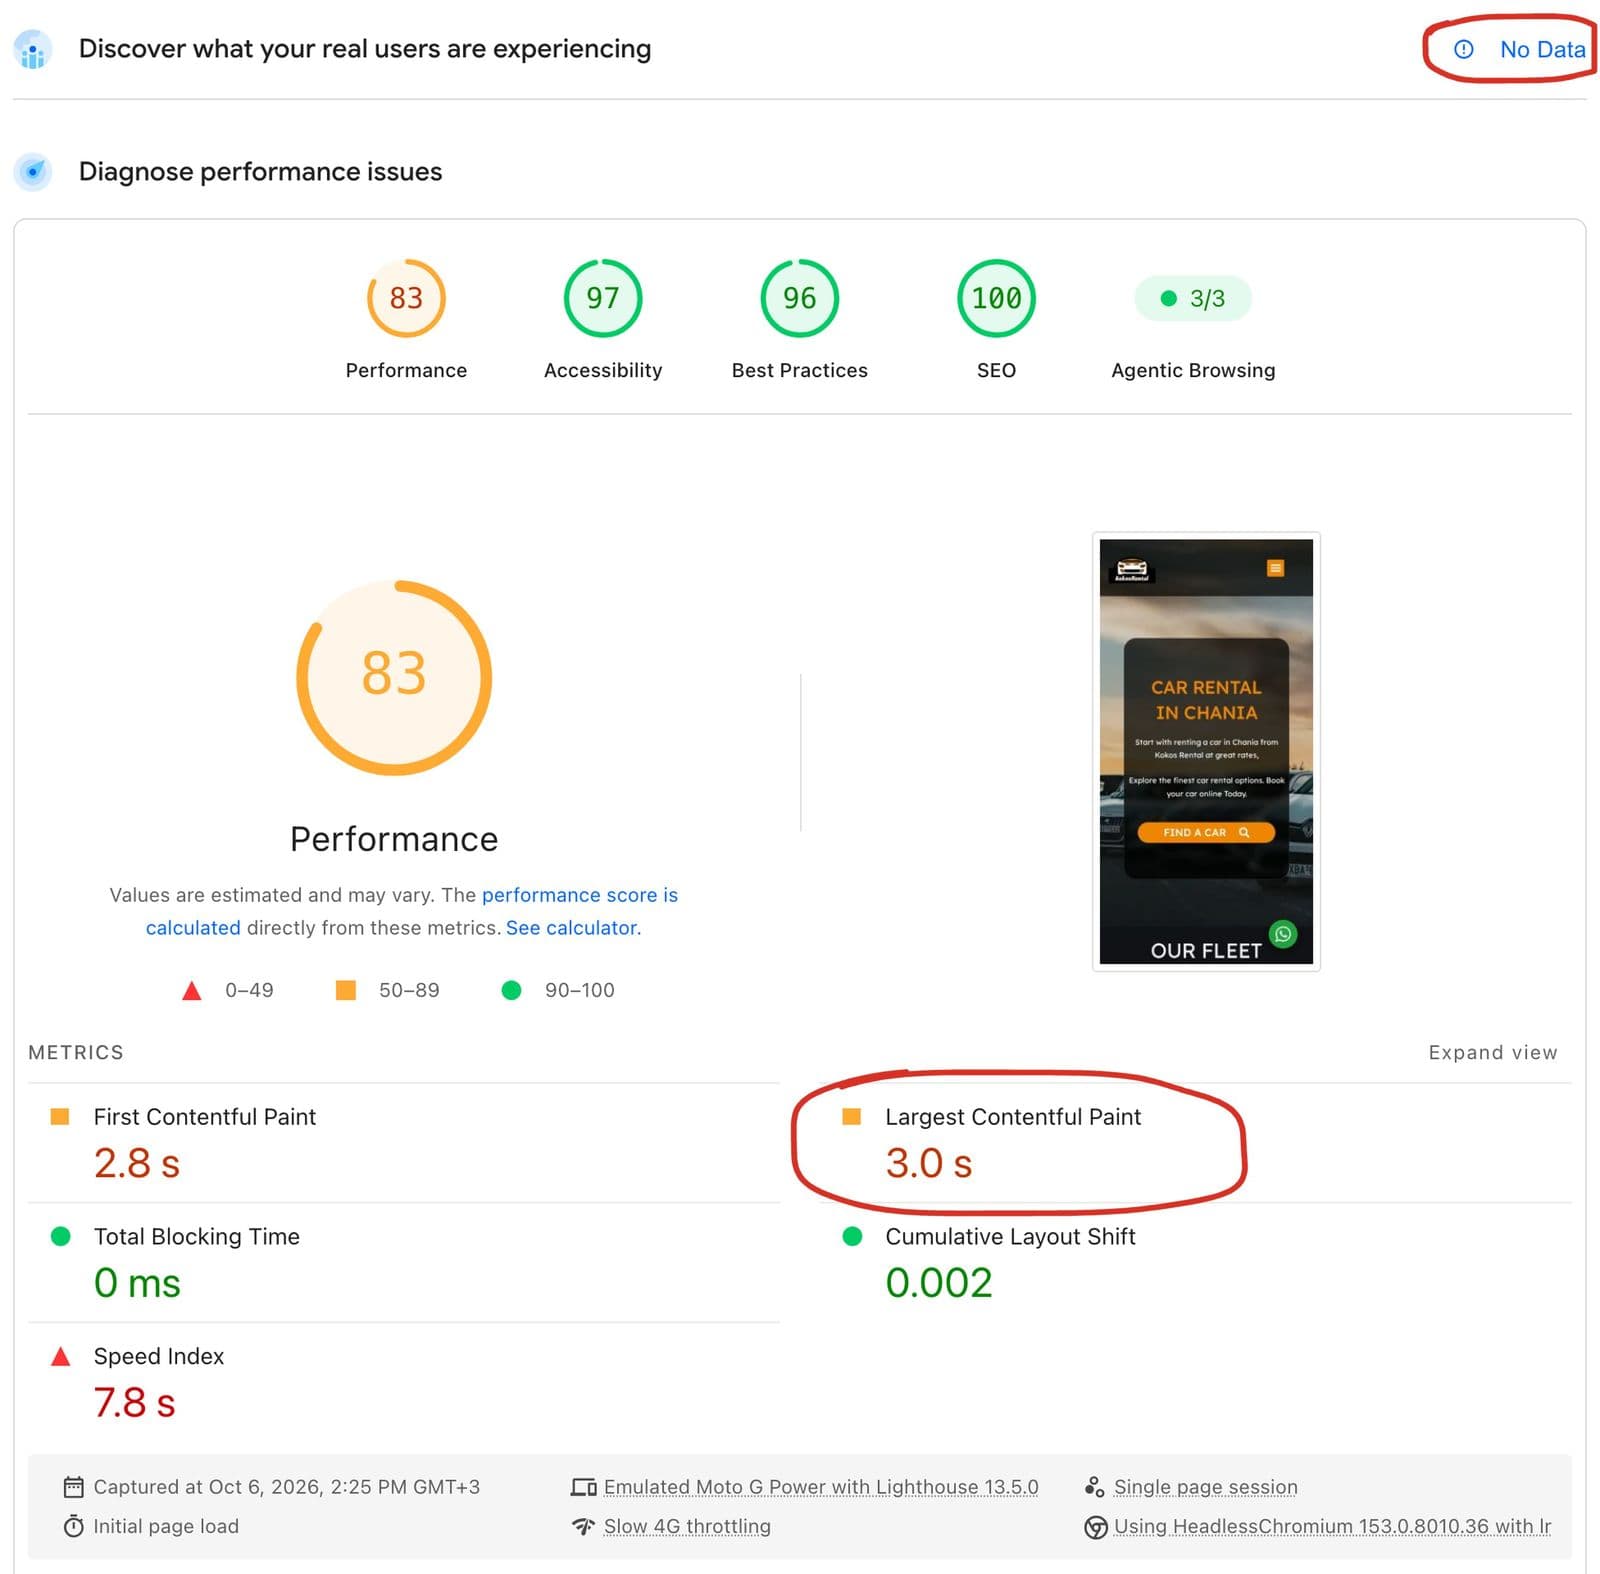Open Agentic Browsing 3/3 badge
This screenshot has height=1574, width=1600.
[x=1193, y=298]
